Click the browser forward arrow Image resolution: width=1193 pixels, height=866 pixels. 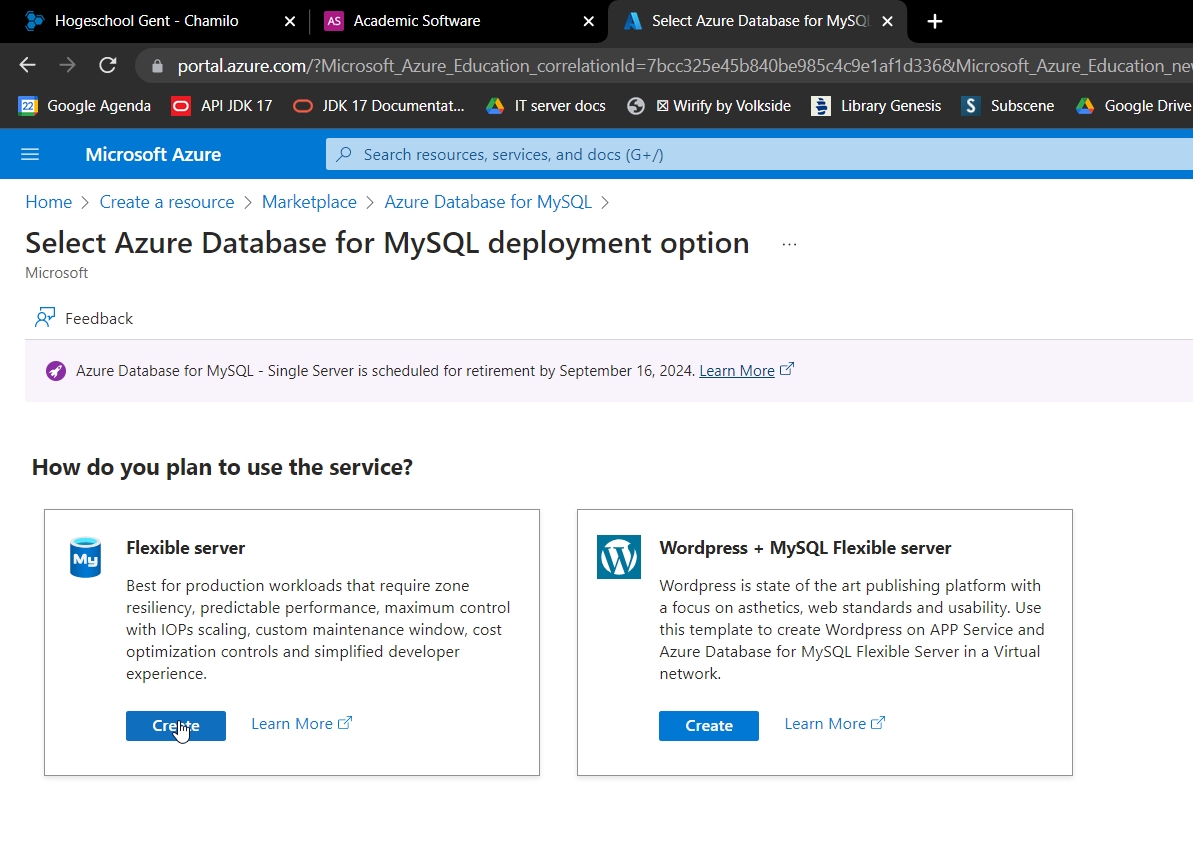(x=67, y=65)
